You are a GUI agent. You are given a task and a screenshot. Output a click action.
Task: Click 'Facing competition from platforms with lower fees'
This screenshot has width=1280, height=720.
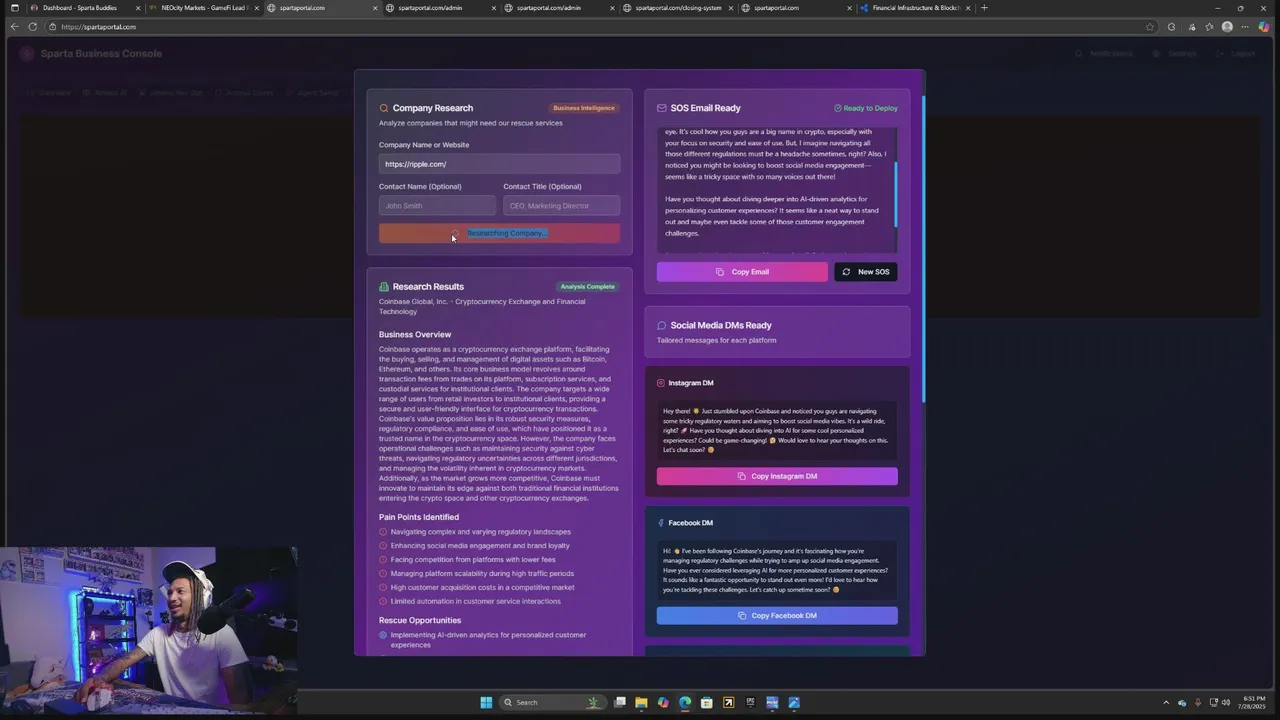coord(473,560)
